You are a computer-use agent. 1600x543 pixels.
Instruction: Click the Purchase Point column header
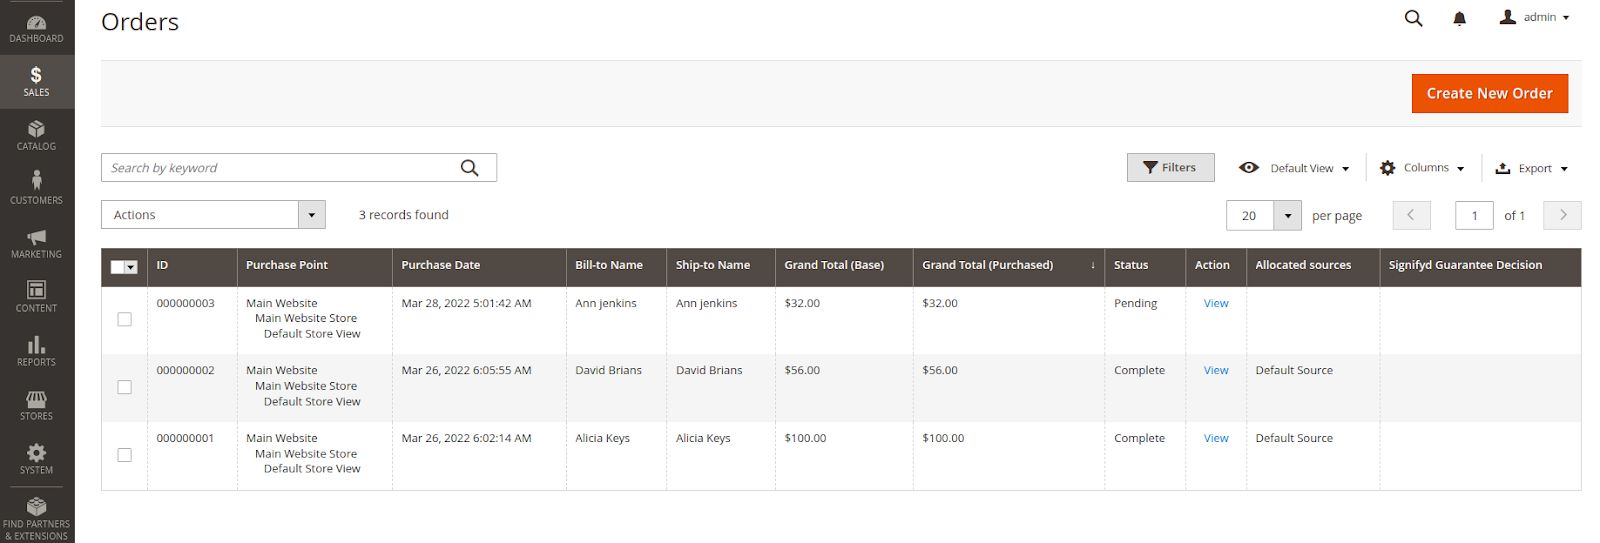pos(314,265)
